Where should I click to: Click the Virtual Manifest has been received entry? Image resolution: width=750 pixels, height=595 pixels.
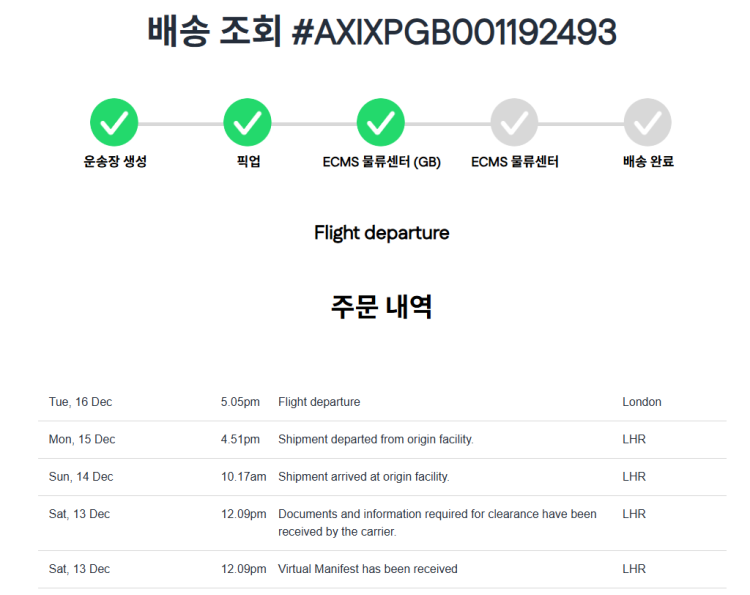coord(367,569)
